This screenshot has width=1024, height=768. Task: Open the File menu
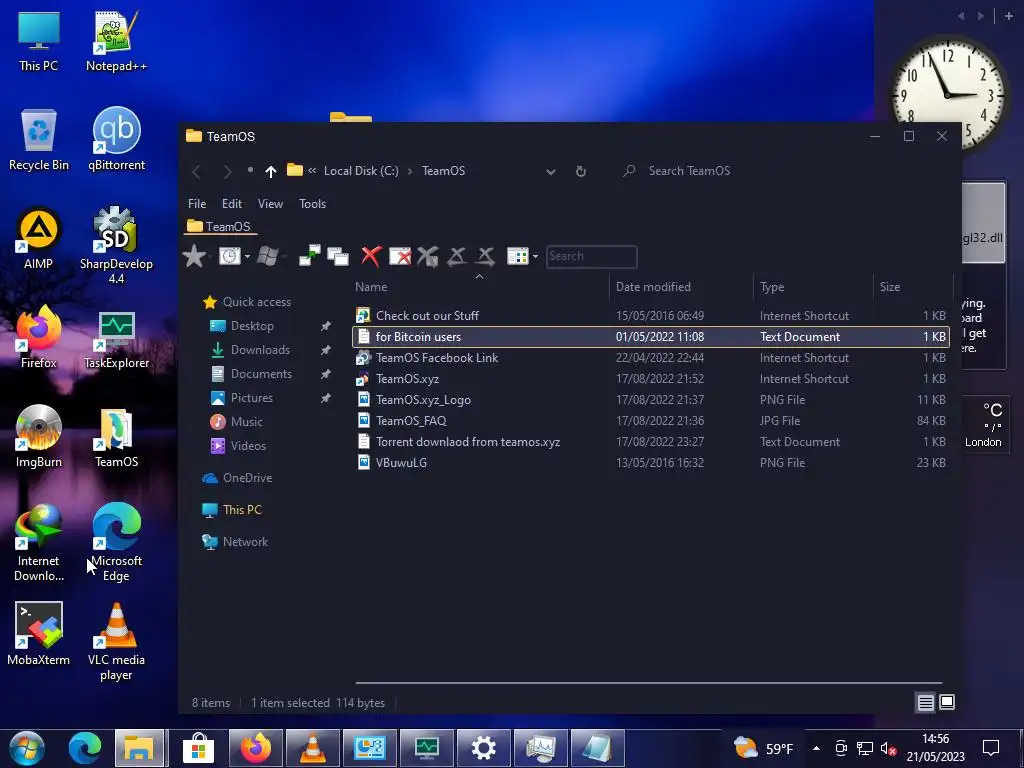tap(197, 204)
